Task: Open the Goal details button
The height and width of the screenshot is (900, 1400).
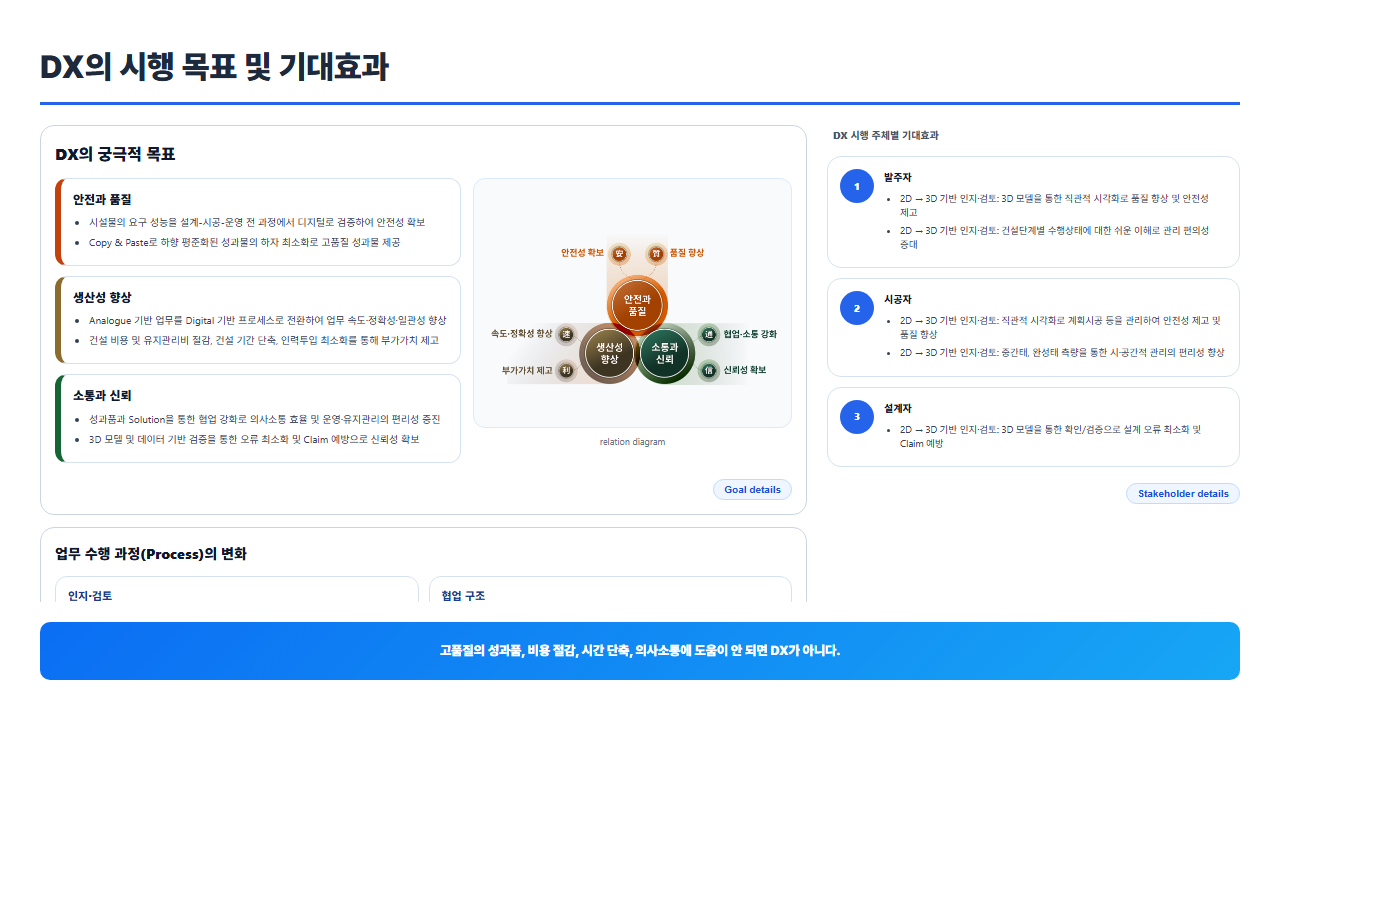Action: point(752,490)
